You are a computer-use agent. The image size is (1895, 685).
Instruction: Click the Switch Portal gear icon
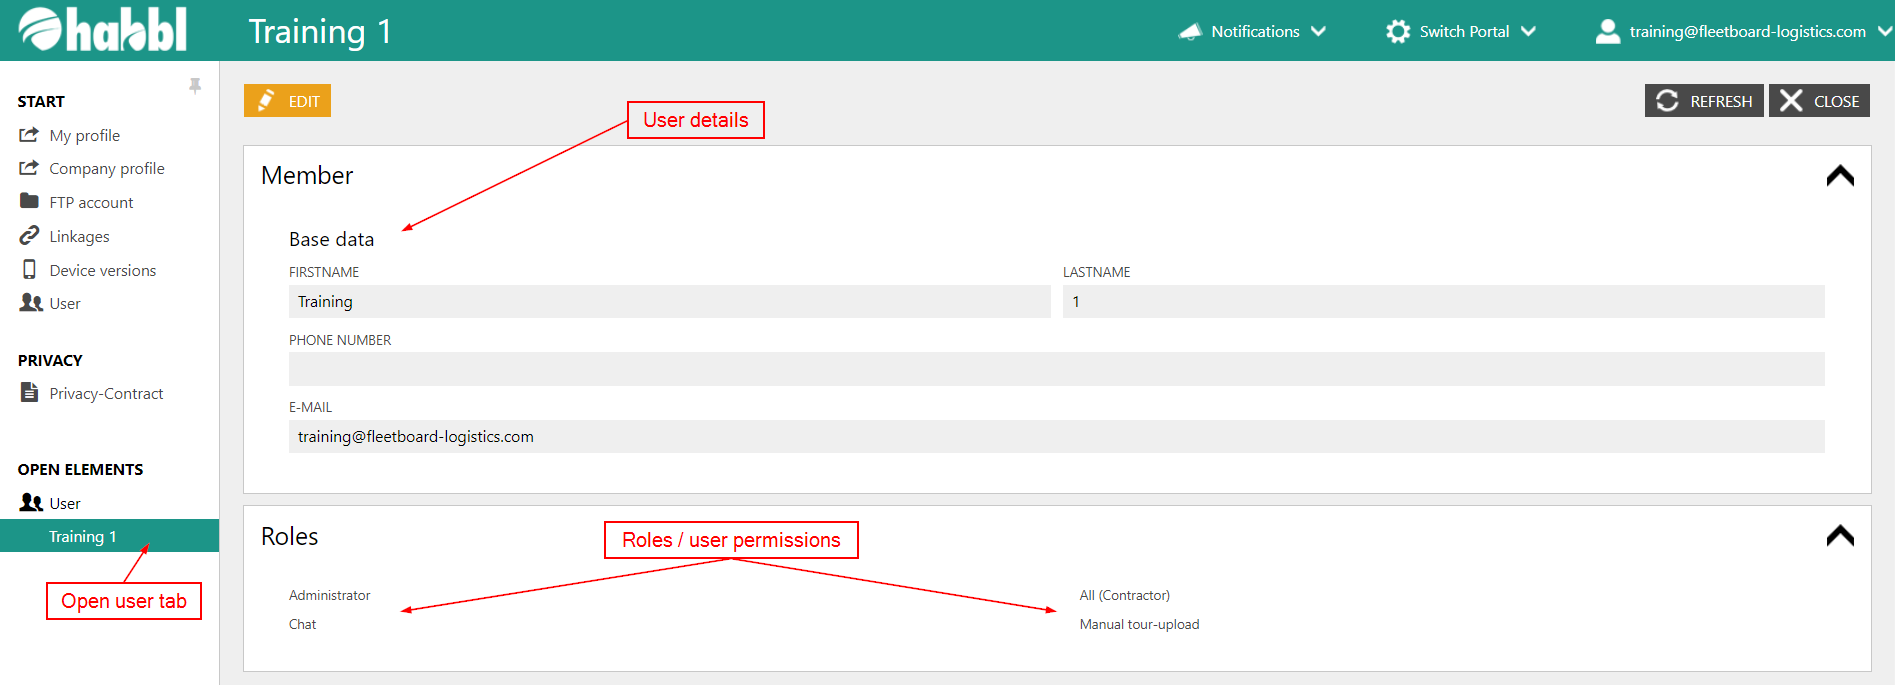(1397, 31)
